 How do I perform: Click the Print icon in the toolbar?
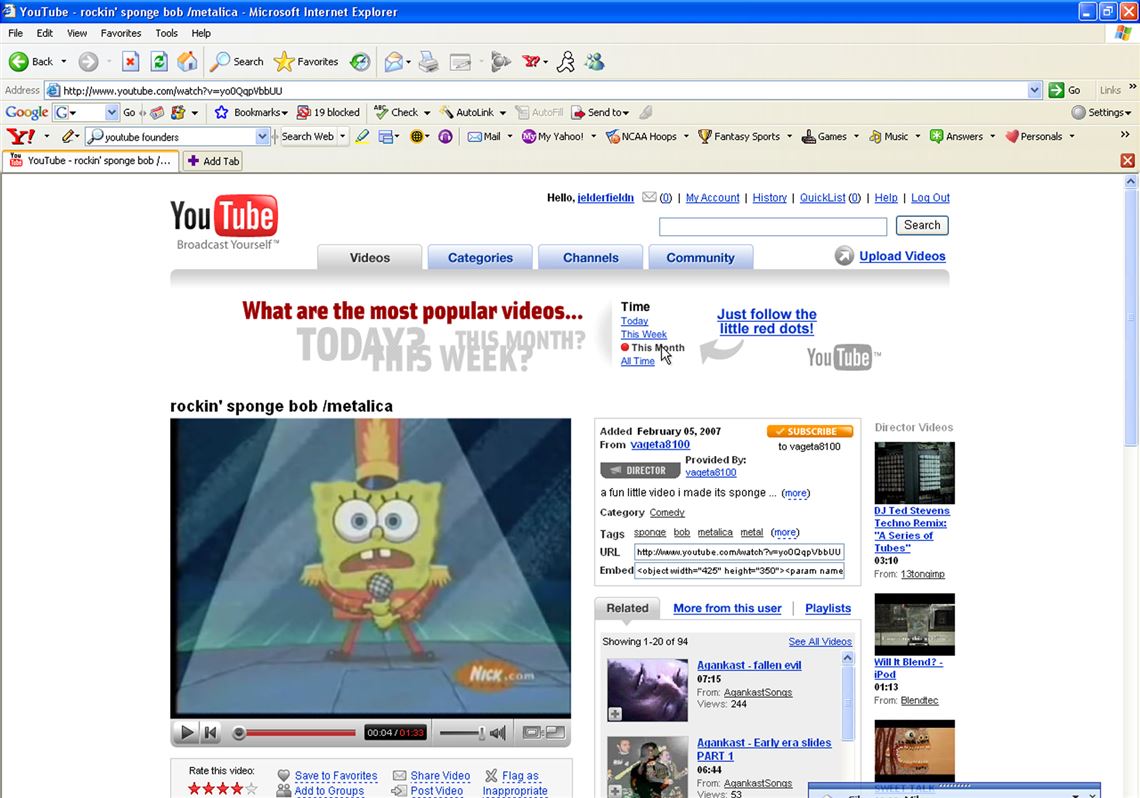(428, 62)
